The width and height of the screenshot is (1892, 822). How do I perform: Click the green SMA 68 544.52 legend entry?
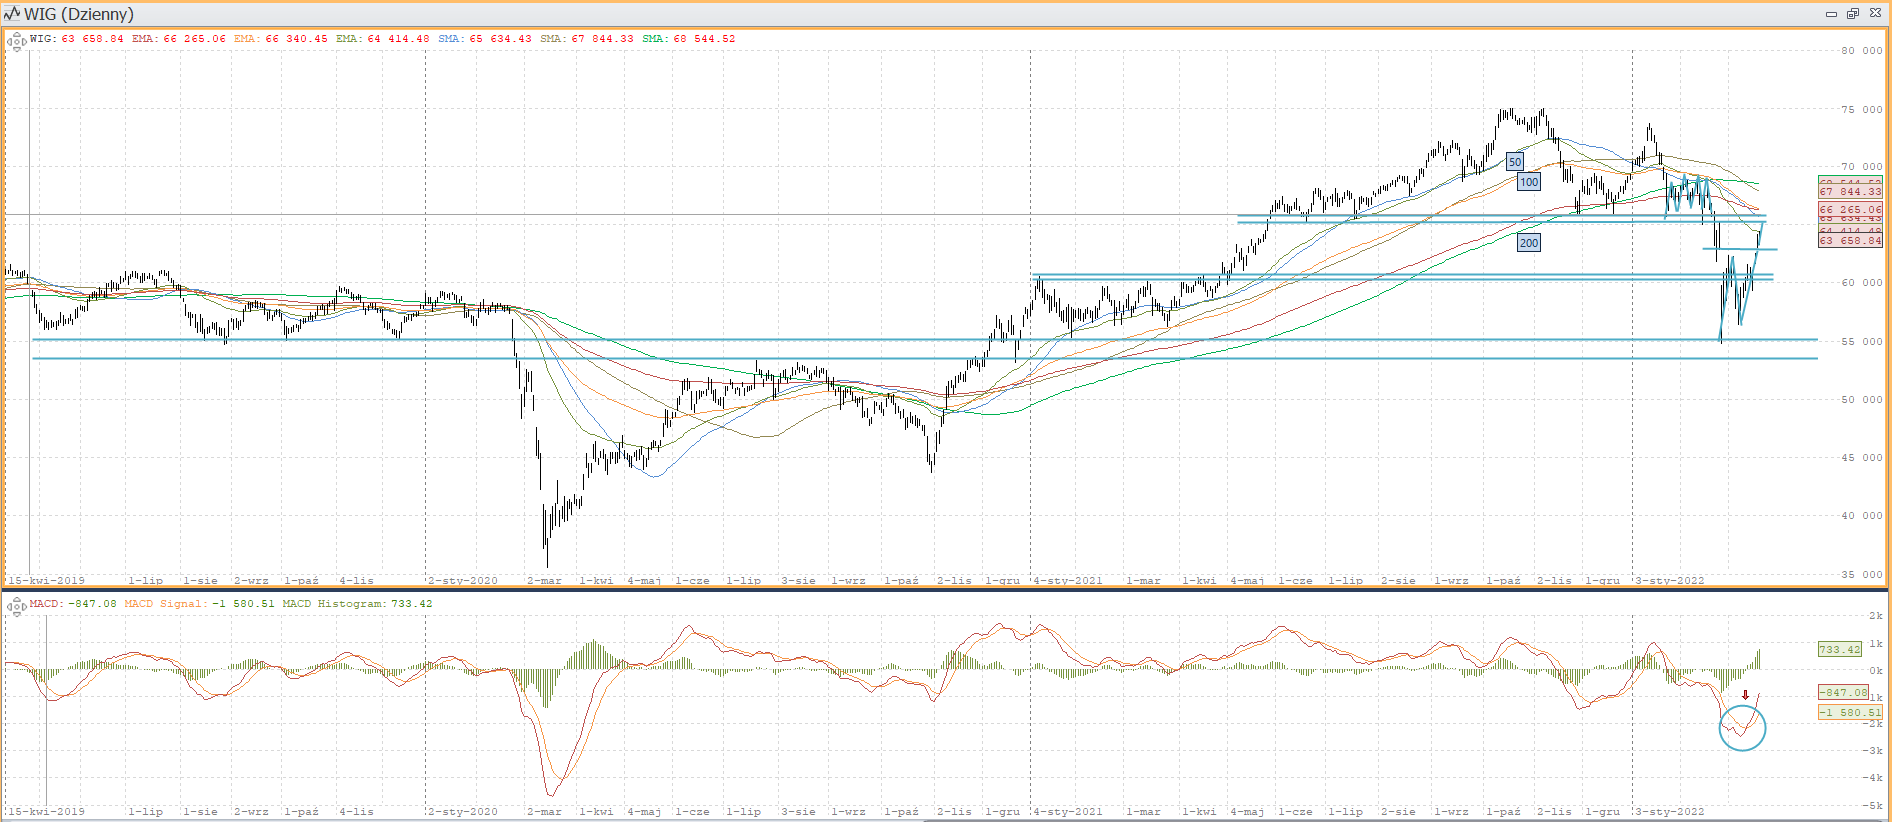pyautogui.click(x=689, y=39)
